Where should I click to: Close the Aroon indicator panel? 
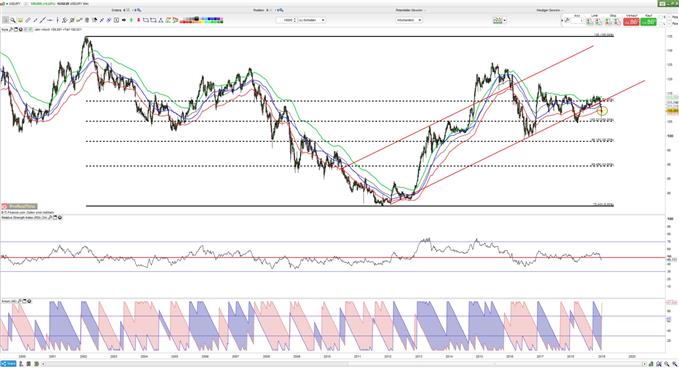(x=29, y=301)
